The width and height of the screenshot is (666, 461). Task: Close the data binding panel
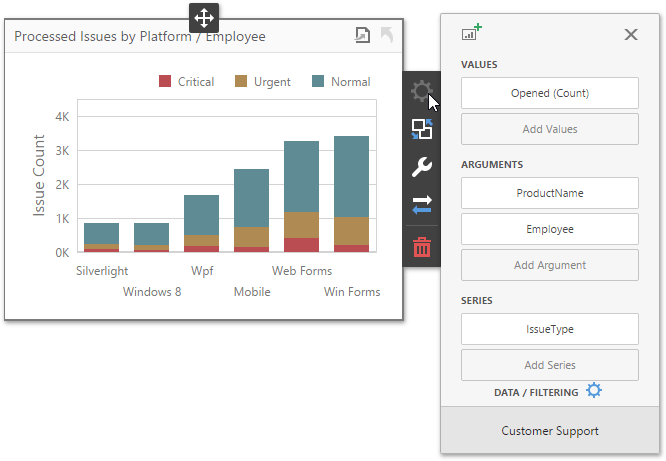631,34
